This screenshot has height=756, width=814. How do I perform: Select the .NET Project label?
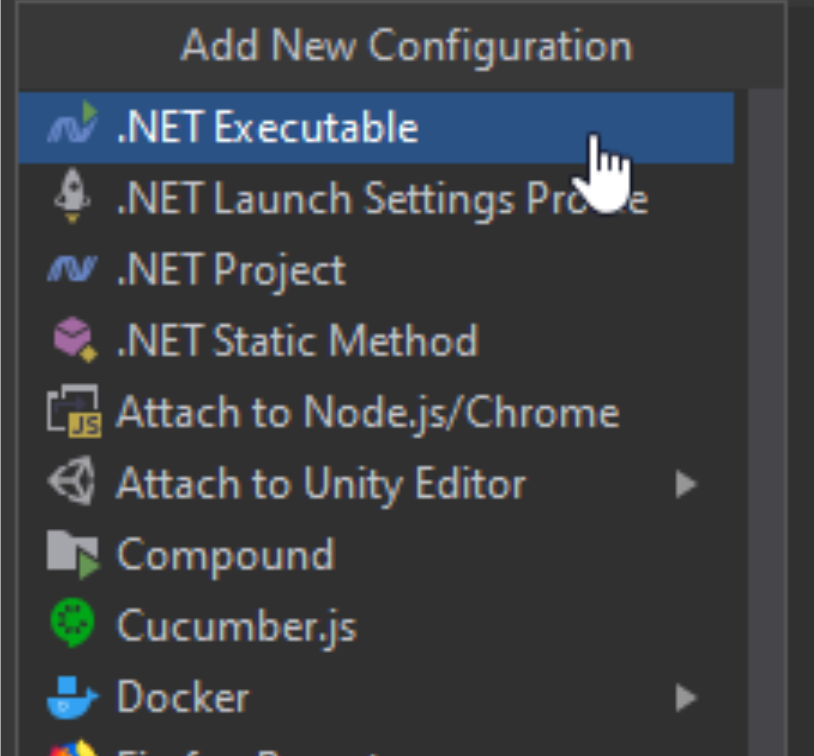pos(232,271)
